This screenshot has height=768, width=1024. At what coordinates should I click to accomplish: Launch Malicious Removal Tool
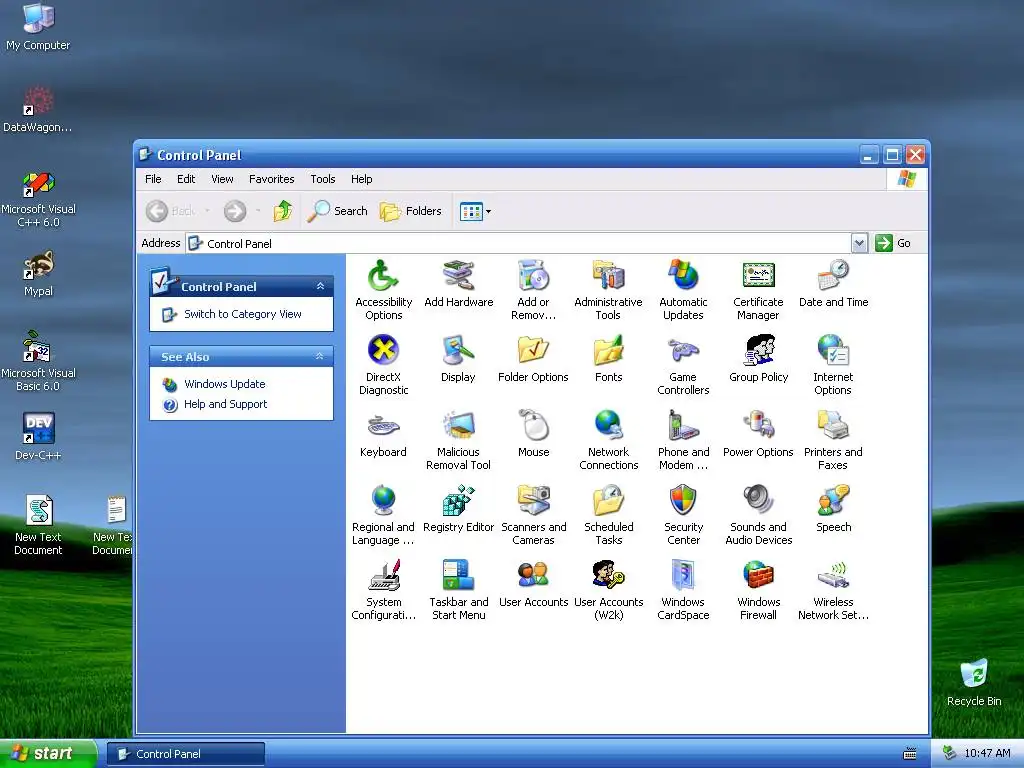(458, 440)
